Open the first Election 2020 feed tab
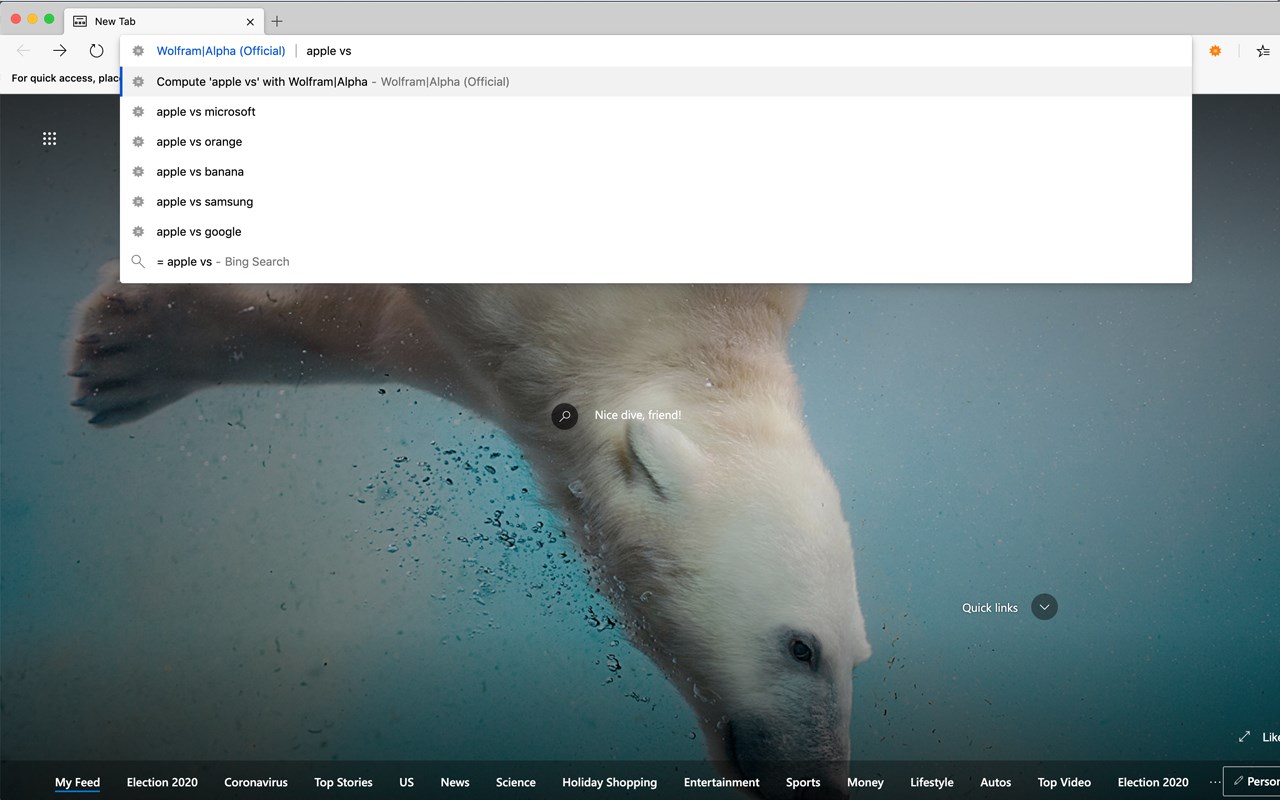Image resolution: width=1280 pixels, height=800 pixels. pos(162,782)
